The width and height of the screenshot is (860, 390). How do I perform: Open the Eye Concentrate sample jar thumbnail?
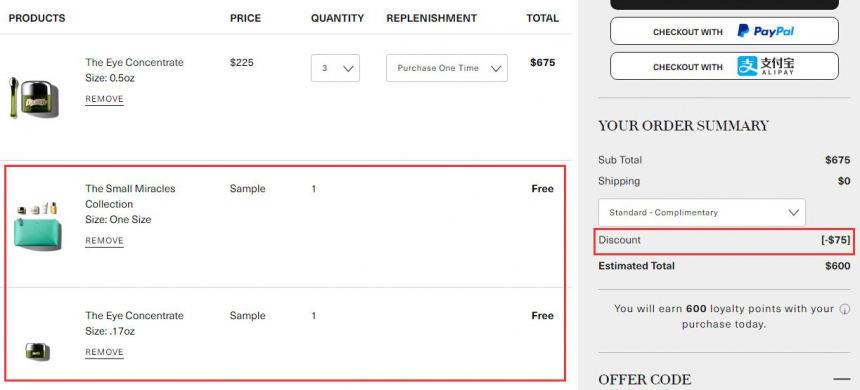pyautogui.click(x=37, y=351)
